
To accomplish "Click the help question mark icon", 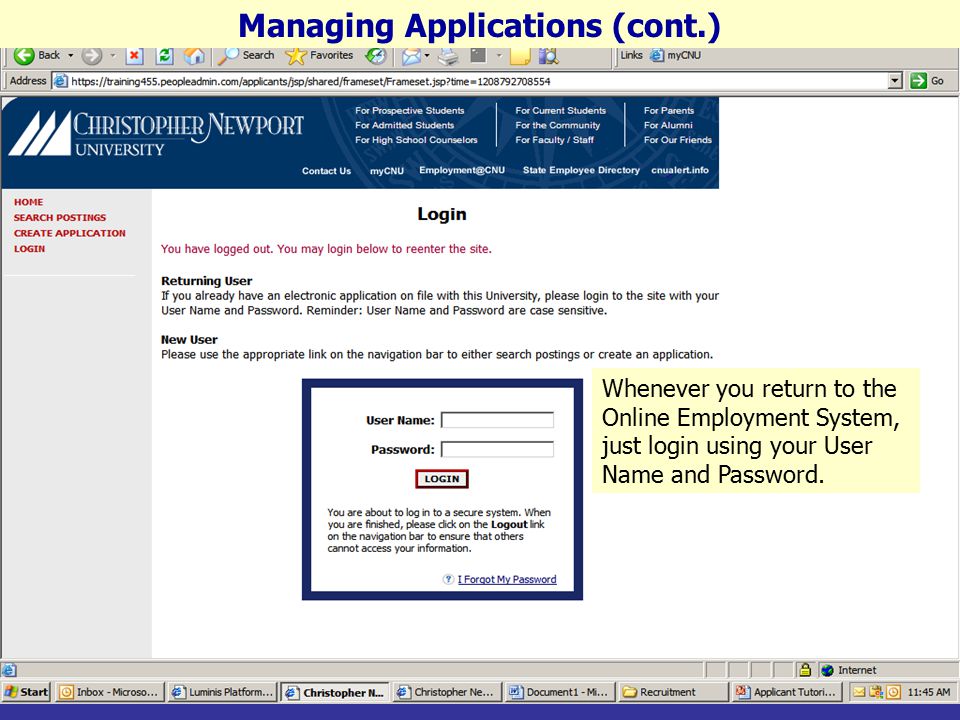I will click(x=448, y=579).
